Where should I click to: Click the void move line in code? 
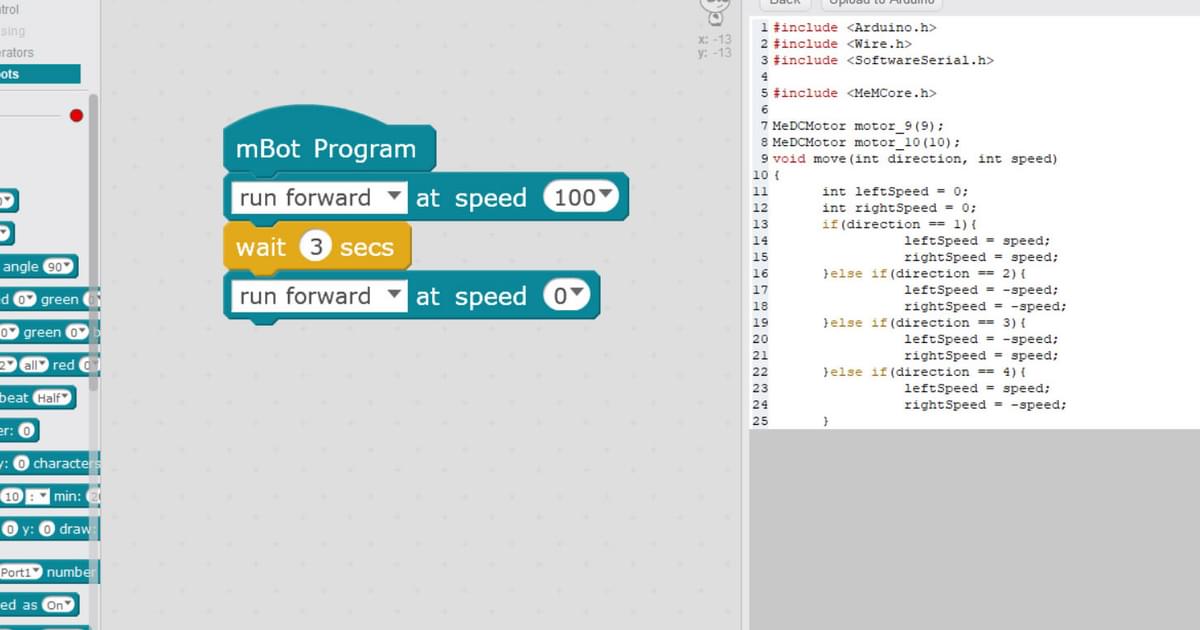click(915, 159)
